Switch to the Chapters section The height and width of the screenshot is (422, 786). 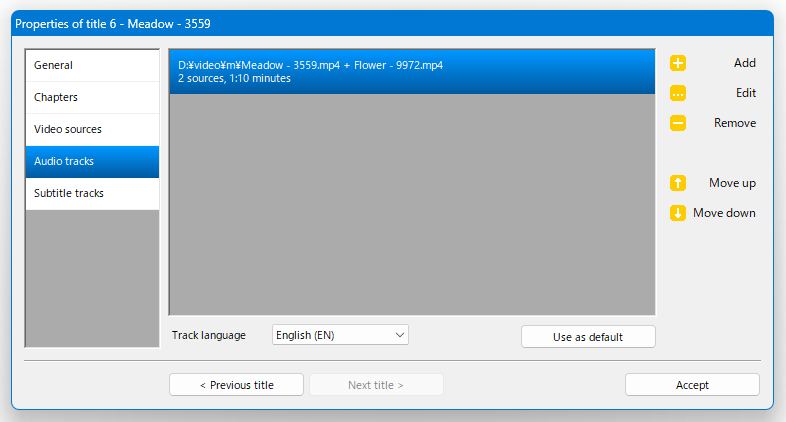click(92, 98)
